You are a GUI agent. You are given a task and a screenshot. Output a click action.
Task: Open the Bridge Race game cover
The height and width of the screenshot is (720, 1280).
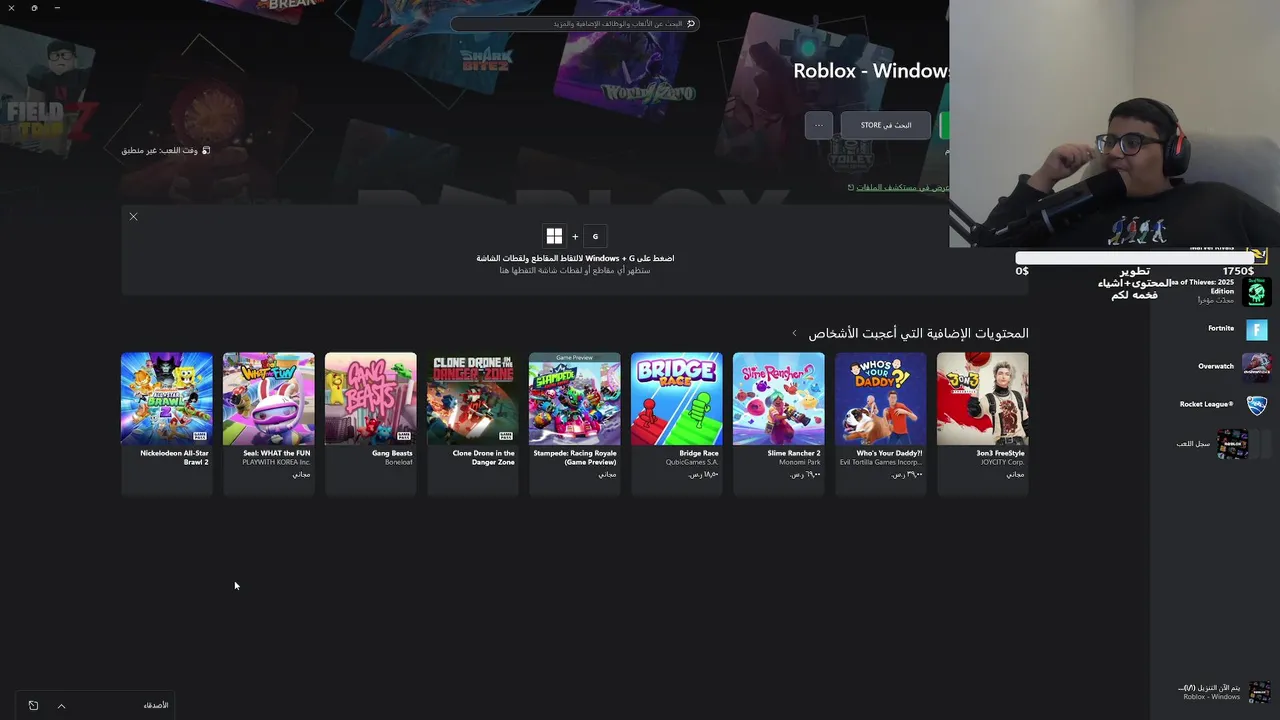[677, 398]
